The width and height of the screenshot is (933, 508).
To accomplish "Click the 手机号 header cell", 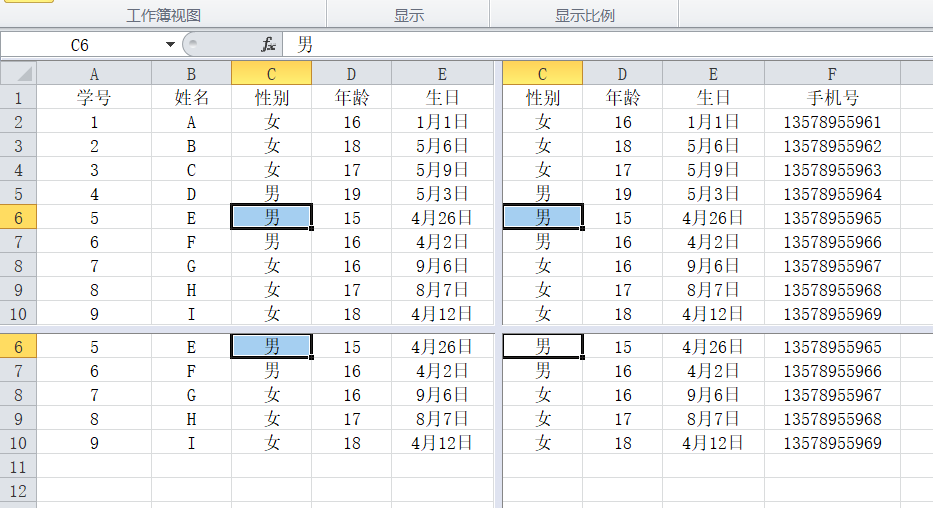I will [x=832, y=98].
